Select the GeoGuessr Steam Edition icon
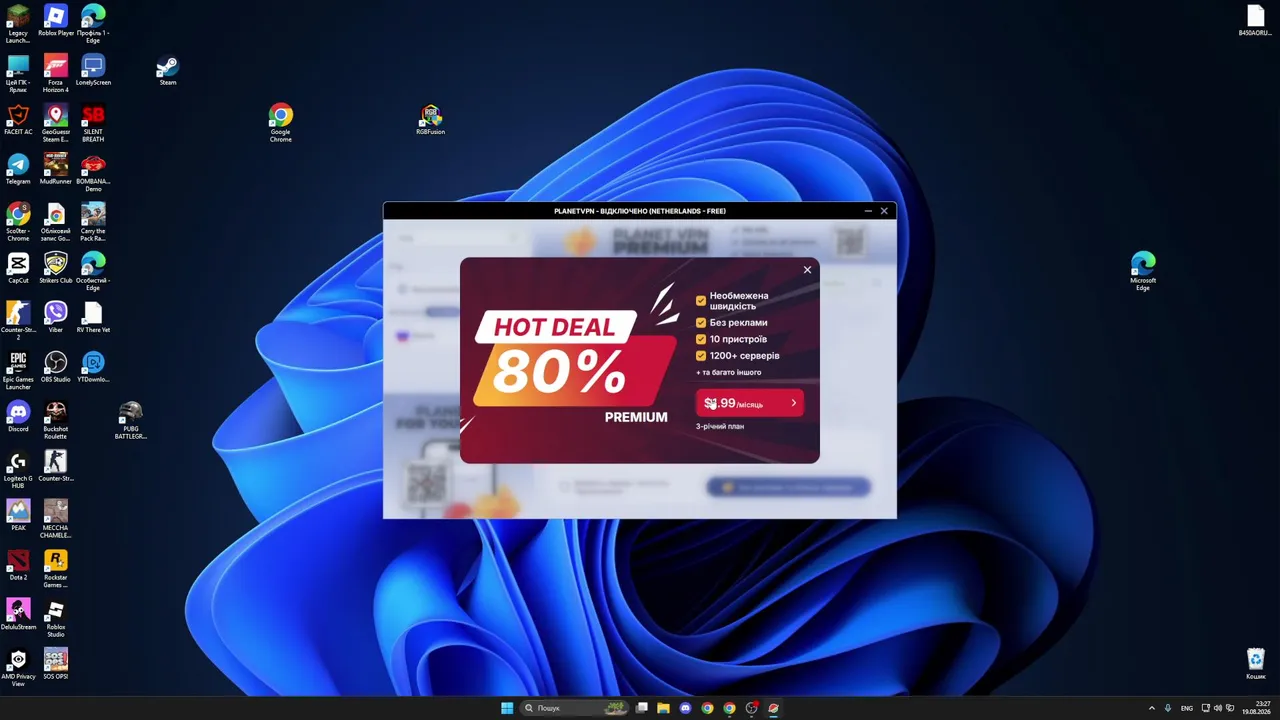Image resolution: width=1280 pixels, height=720 pixels. [x=56, y=123]
